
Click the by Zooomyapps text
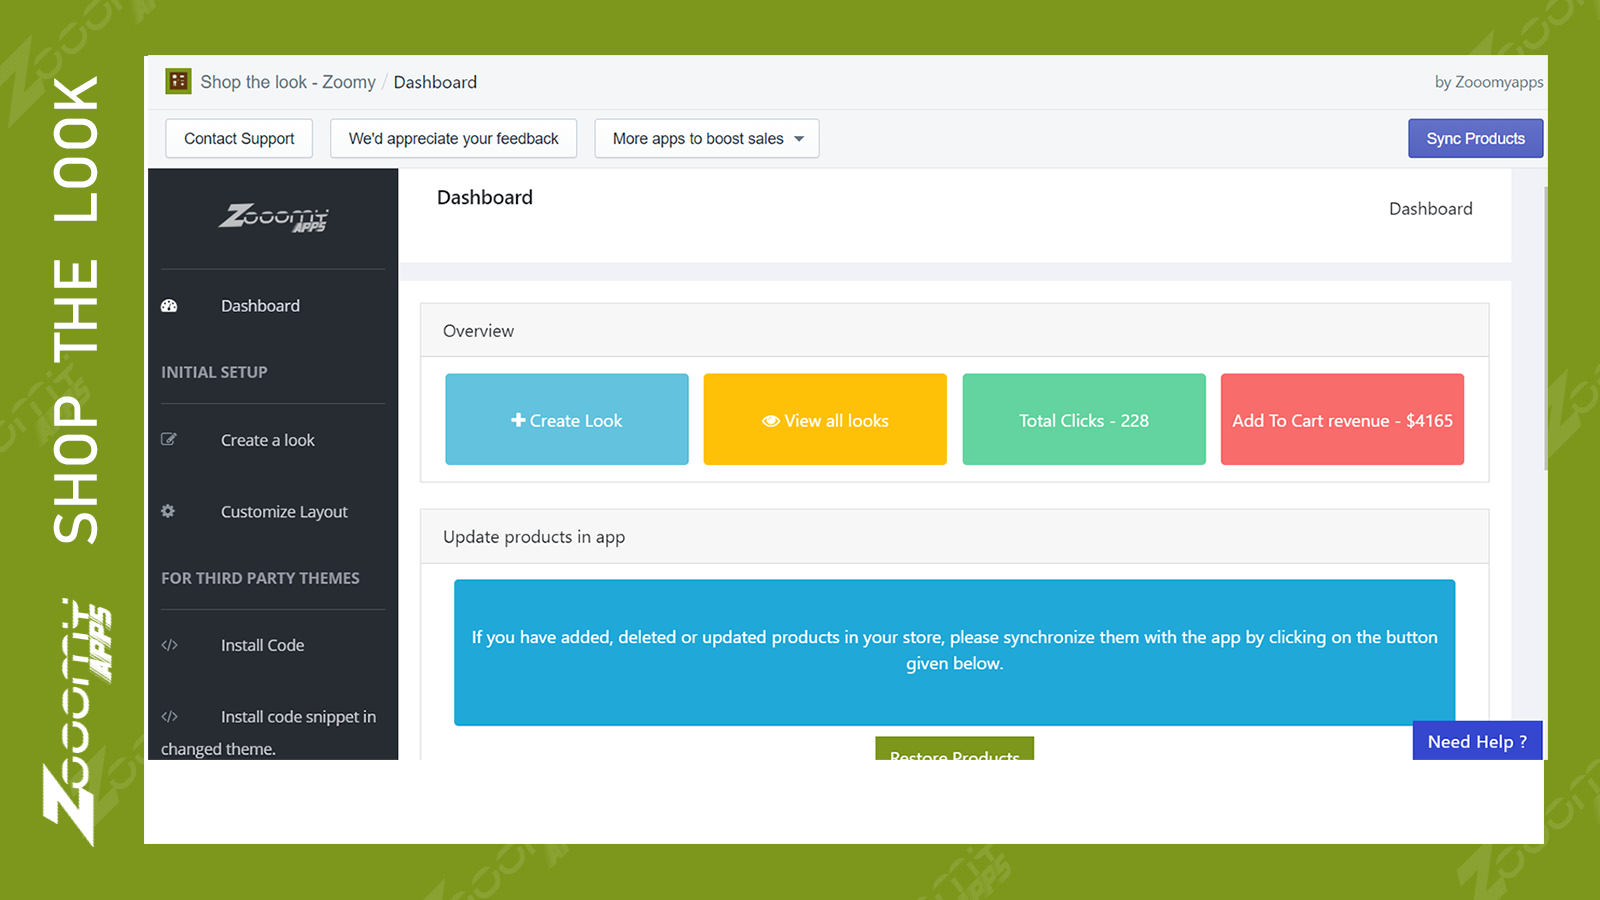point(1489,82)
